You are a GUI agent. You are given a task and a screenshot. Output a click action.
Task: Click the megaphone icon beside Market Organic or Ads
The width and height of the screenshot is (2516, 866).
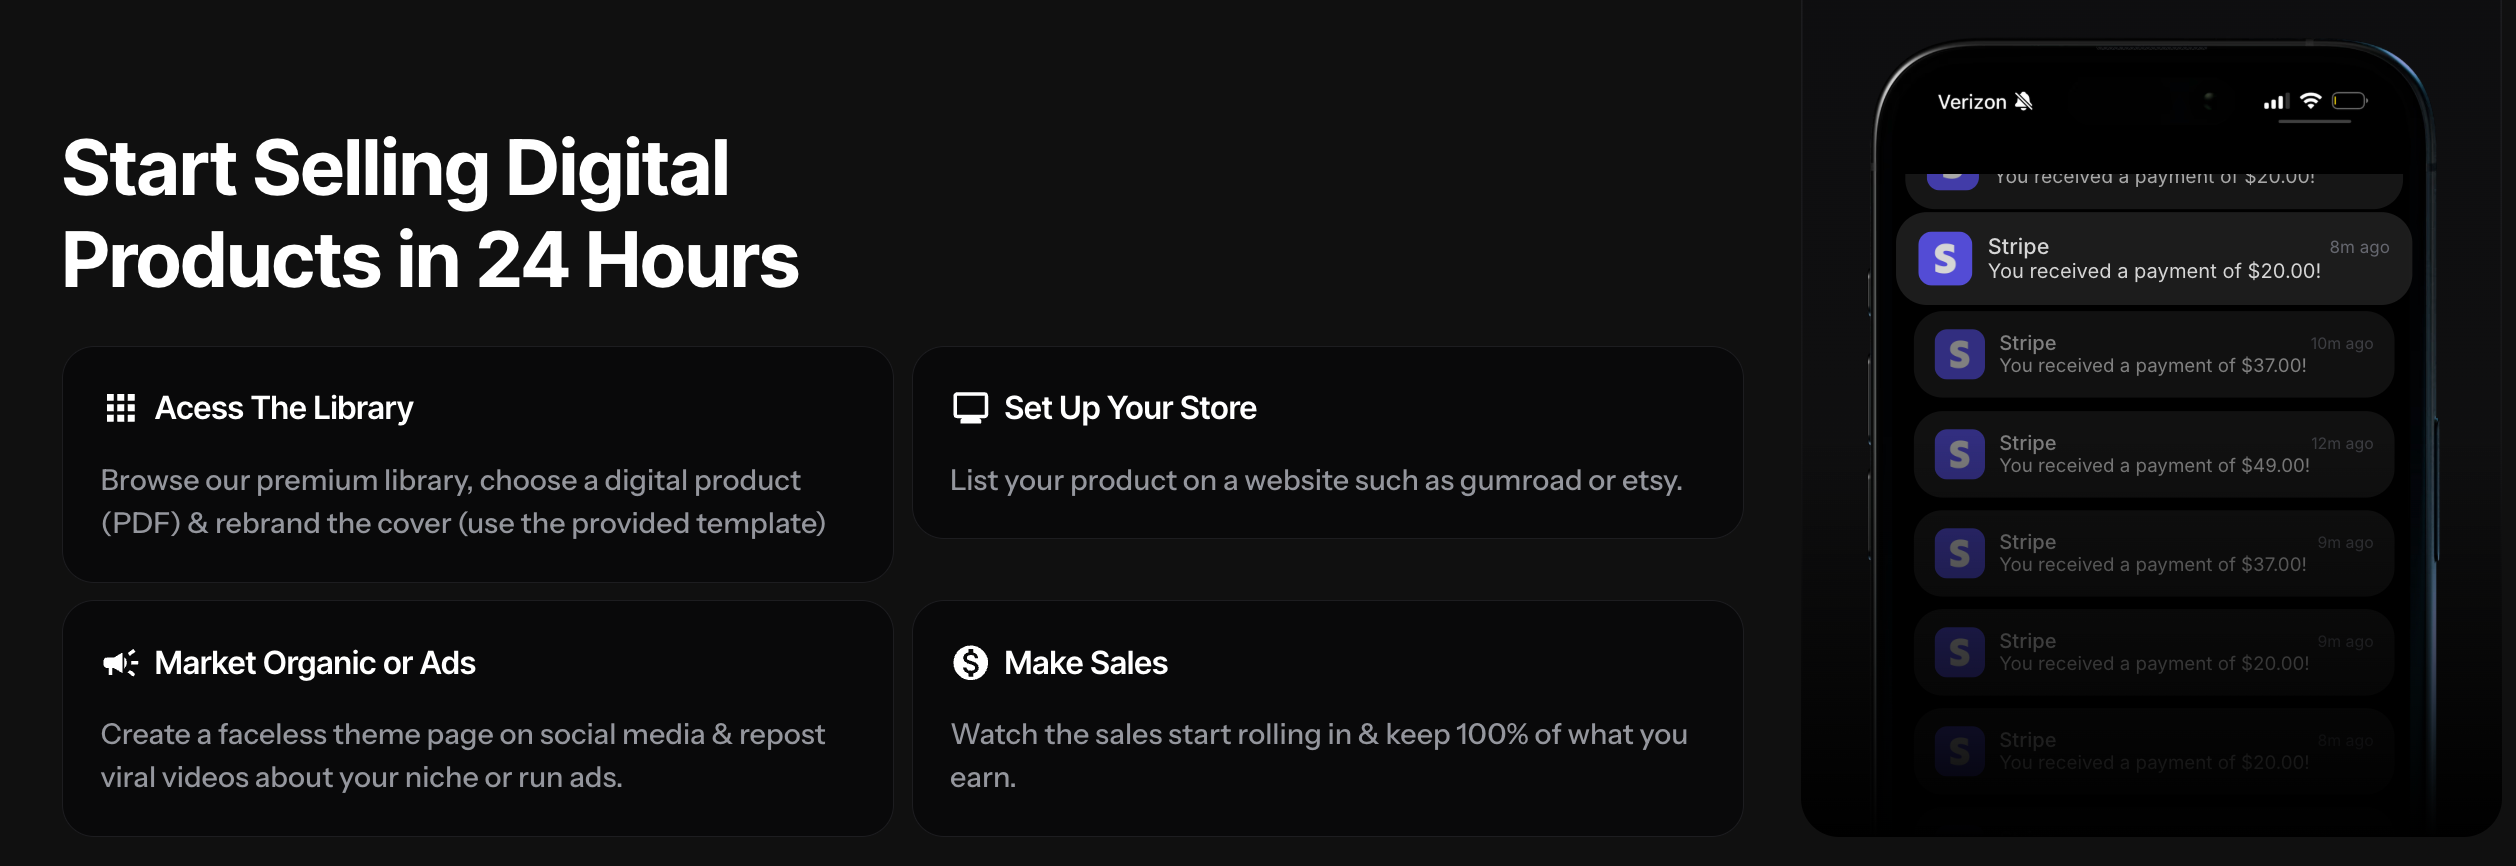click(x=121, y=663)
